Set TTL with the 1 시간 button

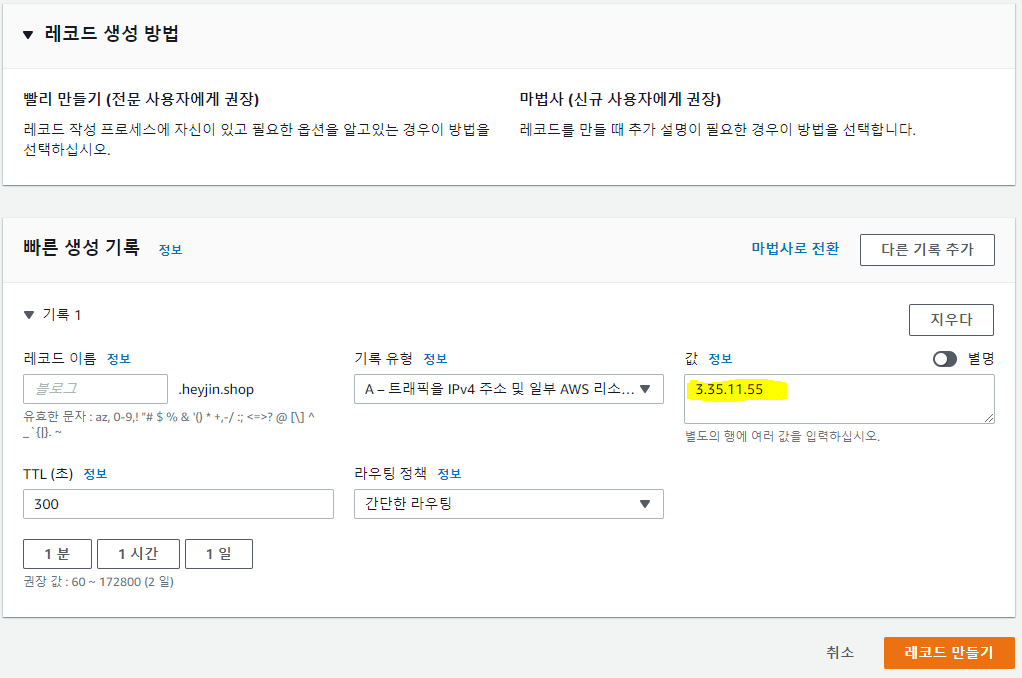coord(139,554)
